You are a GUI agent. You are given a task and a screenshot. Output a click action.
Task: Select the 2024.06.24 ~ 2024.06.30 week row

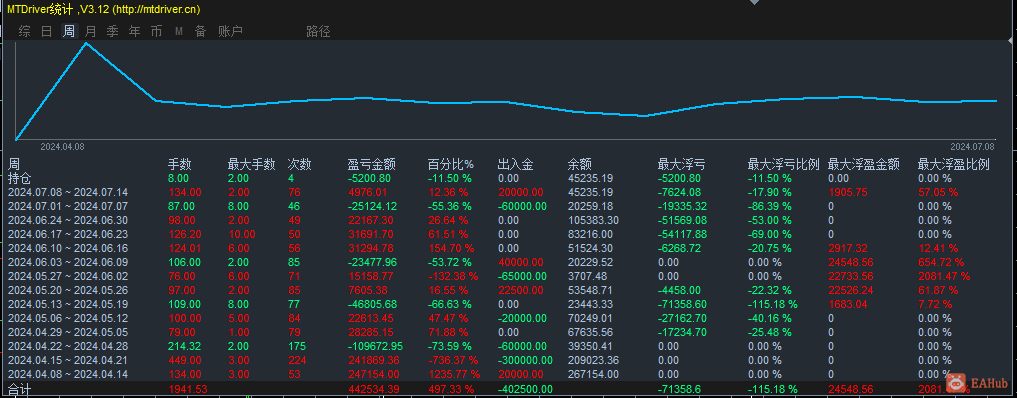509,220
